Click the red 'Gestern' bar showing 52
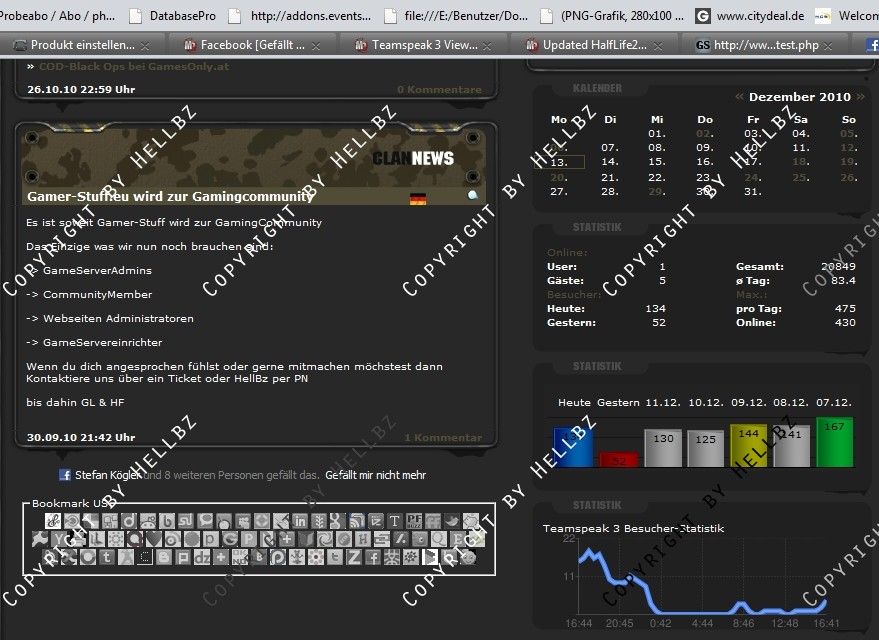 (x=618, y=460)
